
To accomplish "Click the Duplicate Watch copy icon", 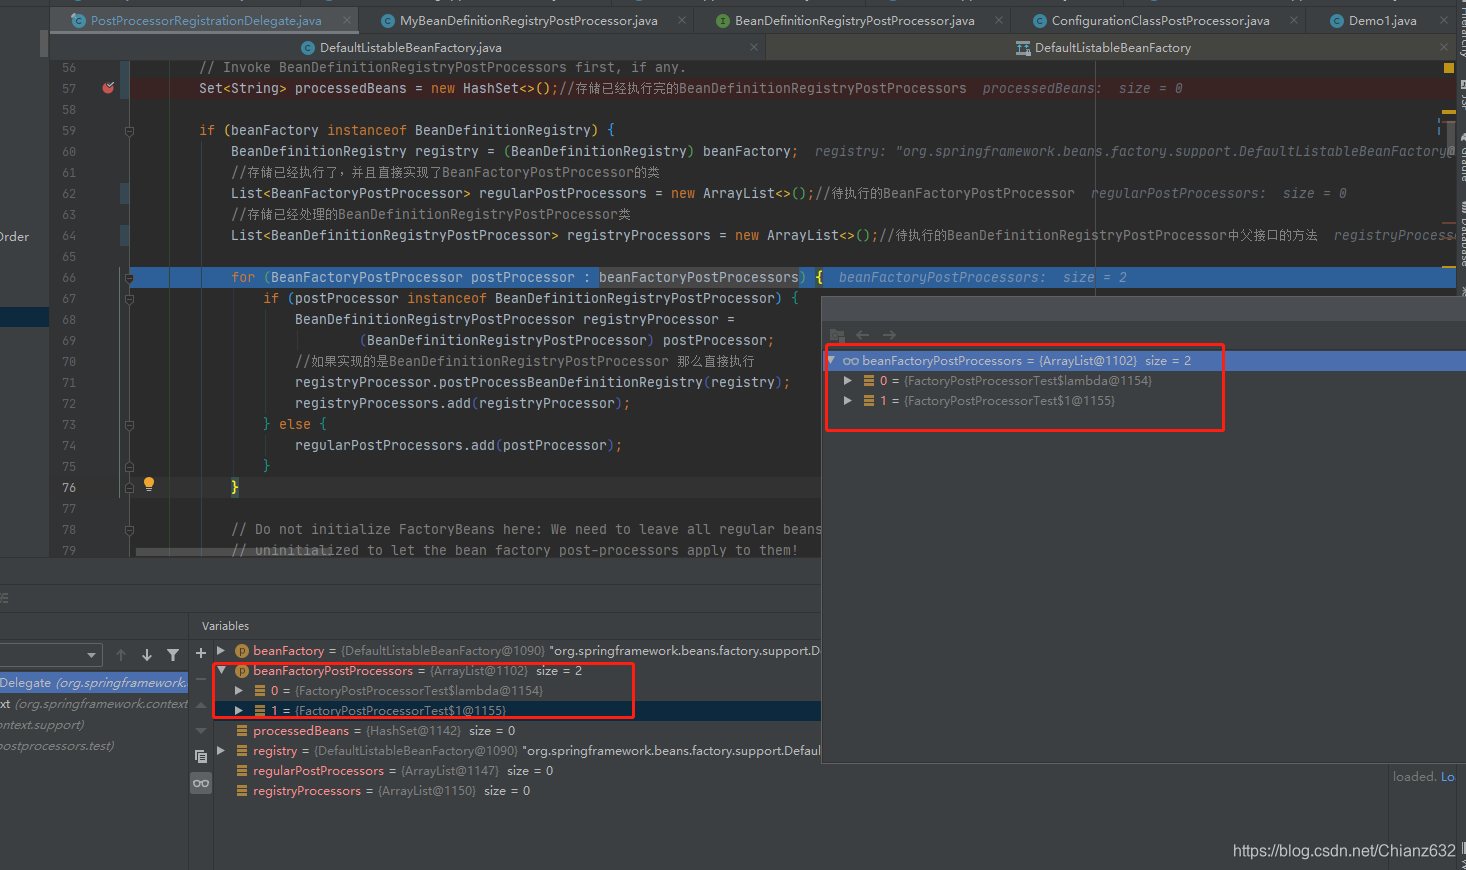I will point(201,757).
